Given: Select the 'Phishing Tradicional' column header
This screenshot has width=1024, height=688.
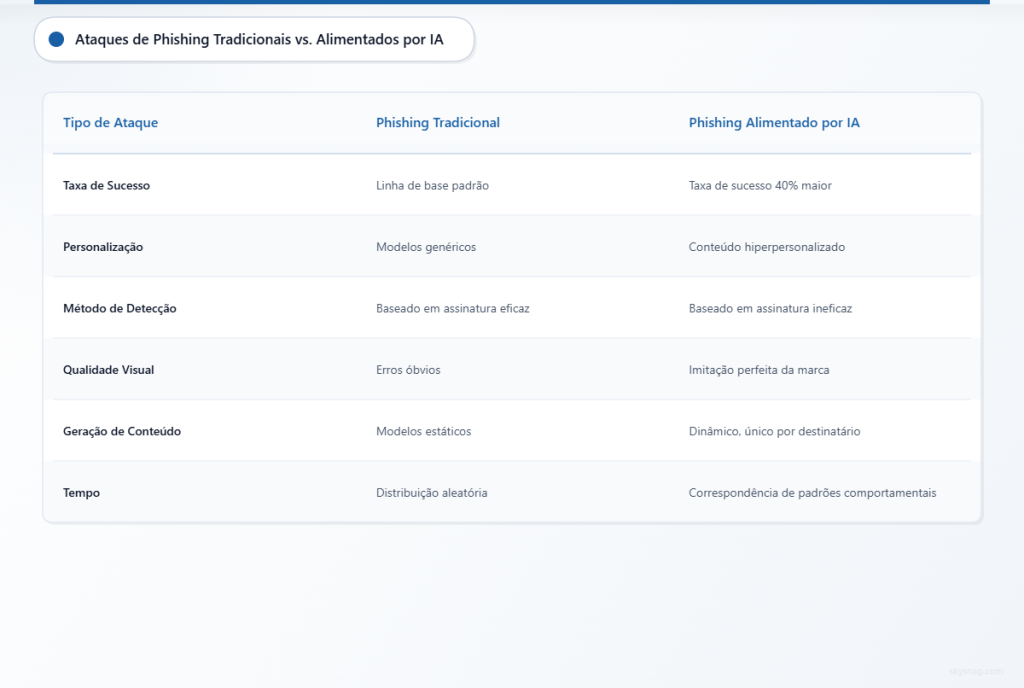Looking at the screenshot, I should 438,123.
